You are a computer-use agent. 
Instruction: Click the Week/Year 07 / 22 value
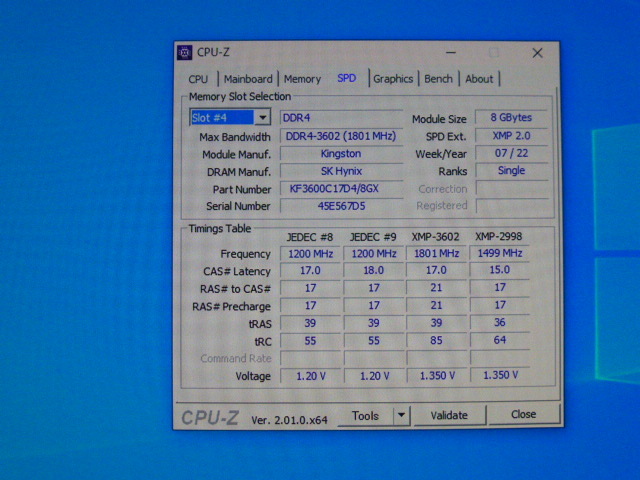511,153
